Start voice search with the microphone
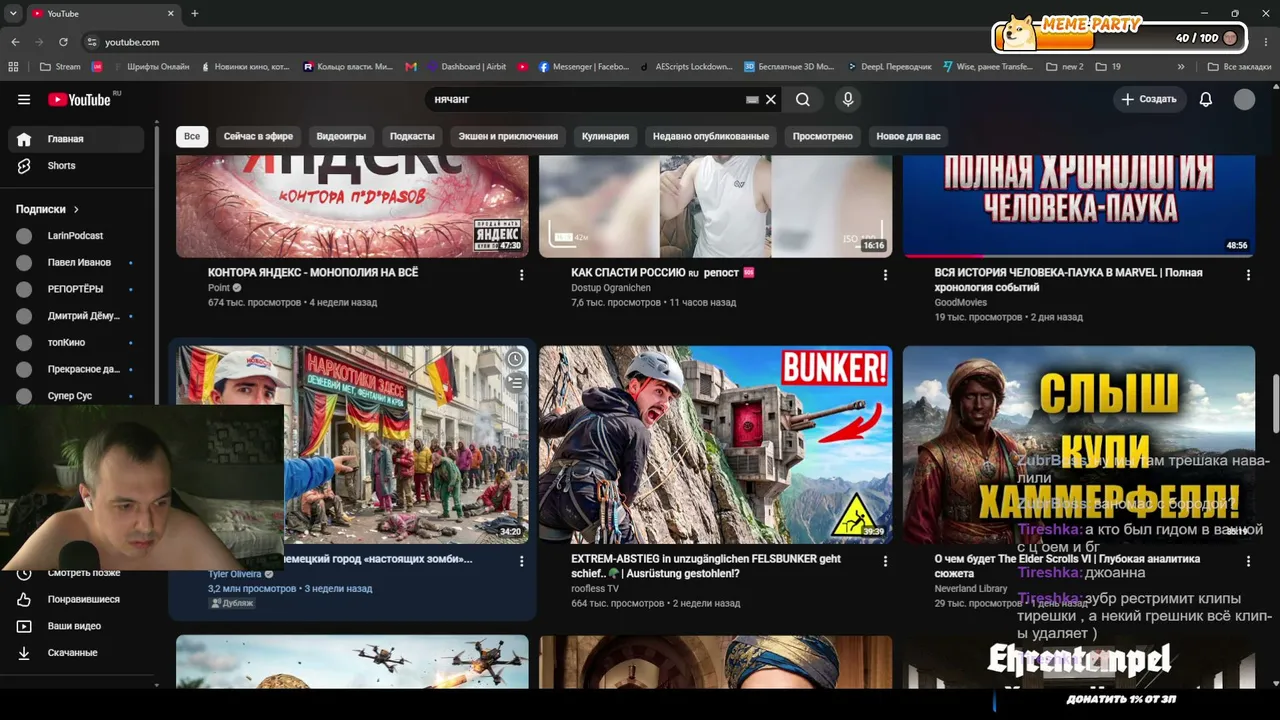Viewport: 1280px width, 720px height. 848,99
